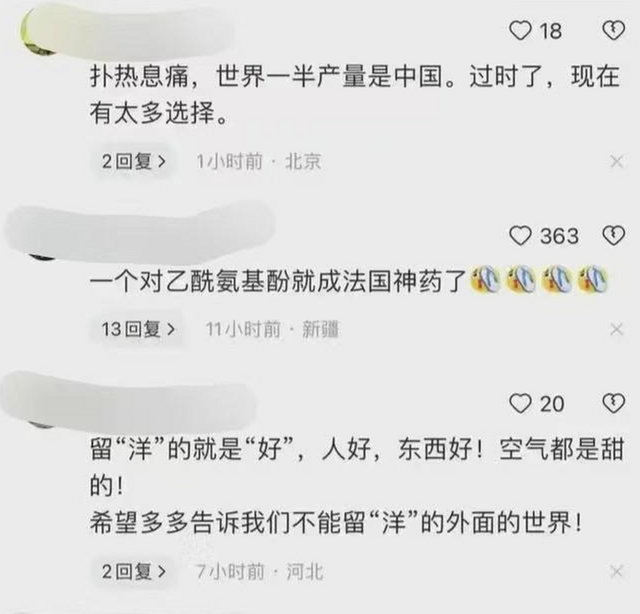Select comment starting with 留“洋”的就是“好”
Screen dimensions: 640x614
tap(357, 486)
